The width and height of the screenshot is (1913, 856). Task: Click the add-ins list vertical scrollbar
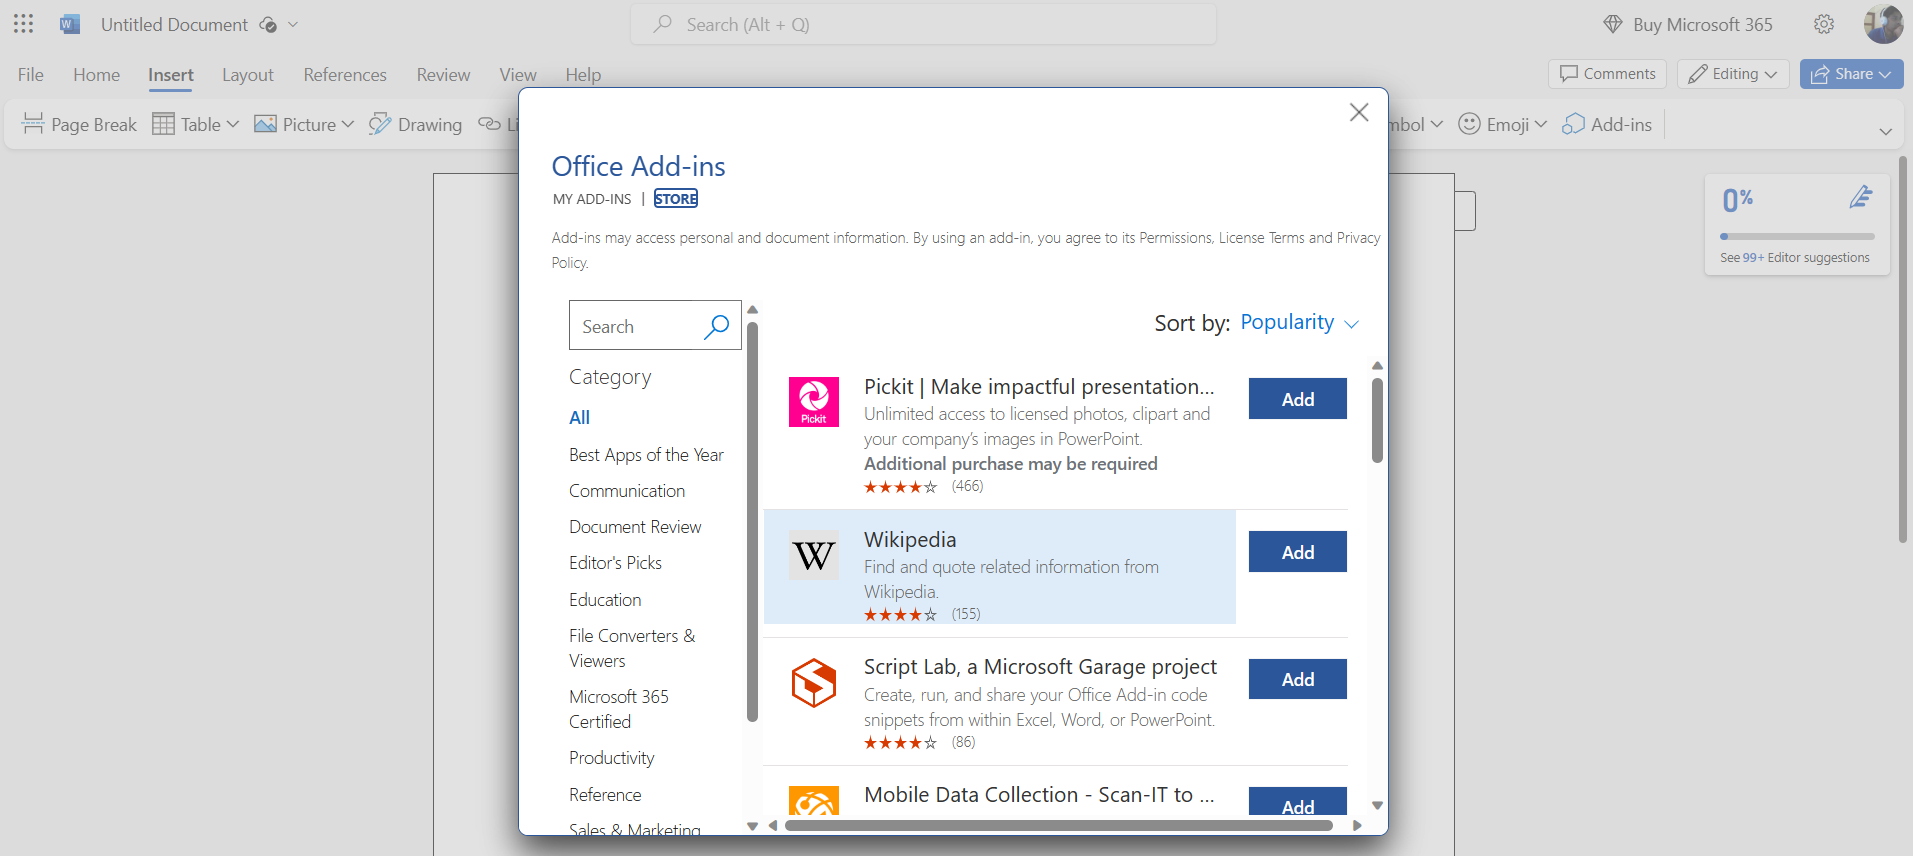pyautogui.click(x=1377, y=420)
